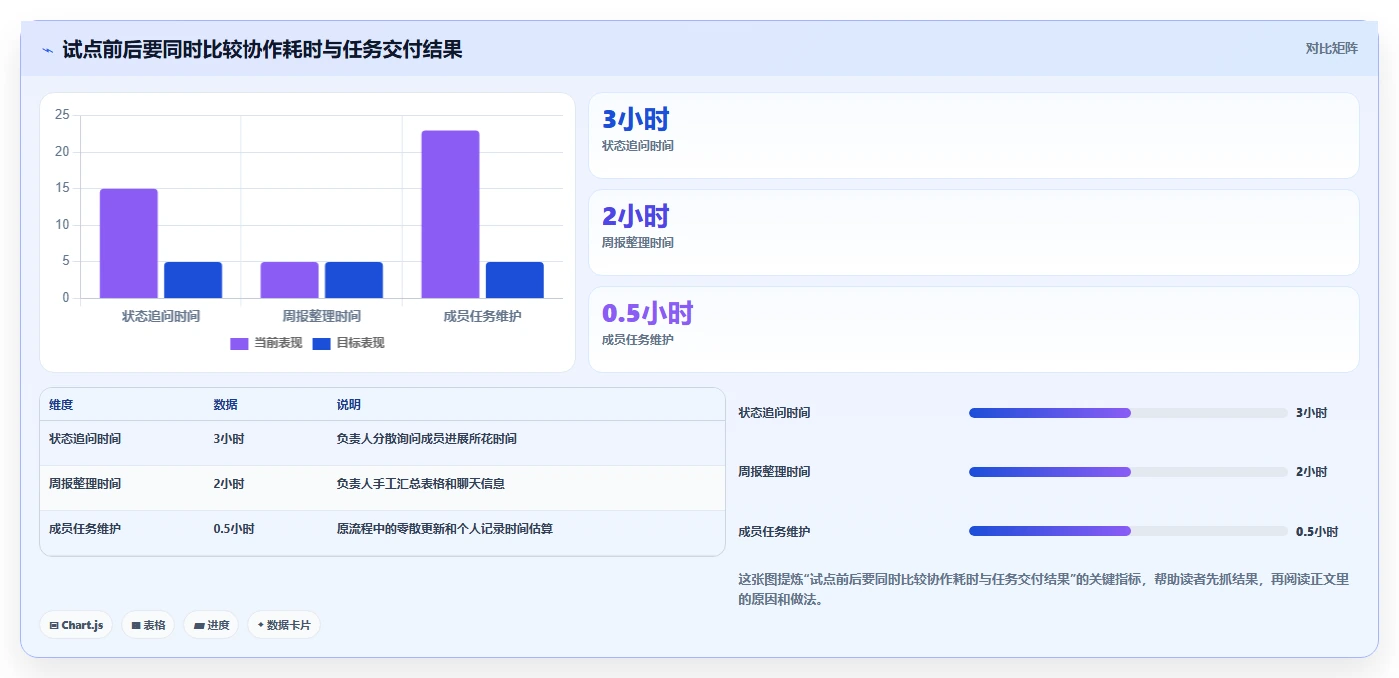The image size is (1399, 678).
Task: Click the Chart.js tag chip
Action: pyautogui.click(x=76, y=625)
